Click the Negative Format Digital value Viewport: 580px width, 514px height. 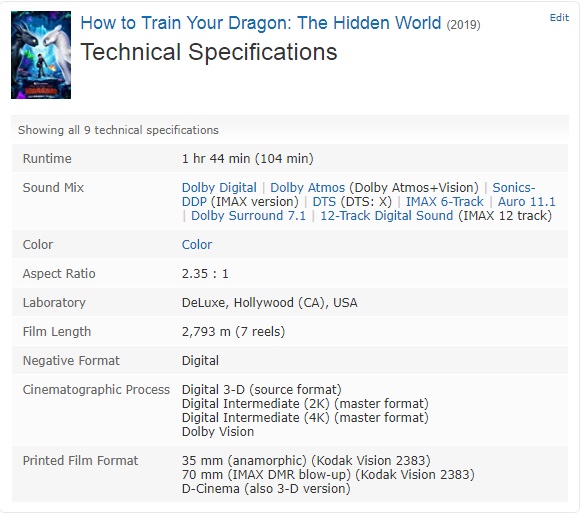tap(200, 361)
